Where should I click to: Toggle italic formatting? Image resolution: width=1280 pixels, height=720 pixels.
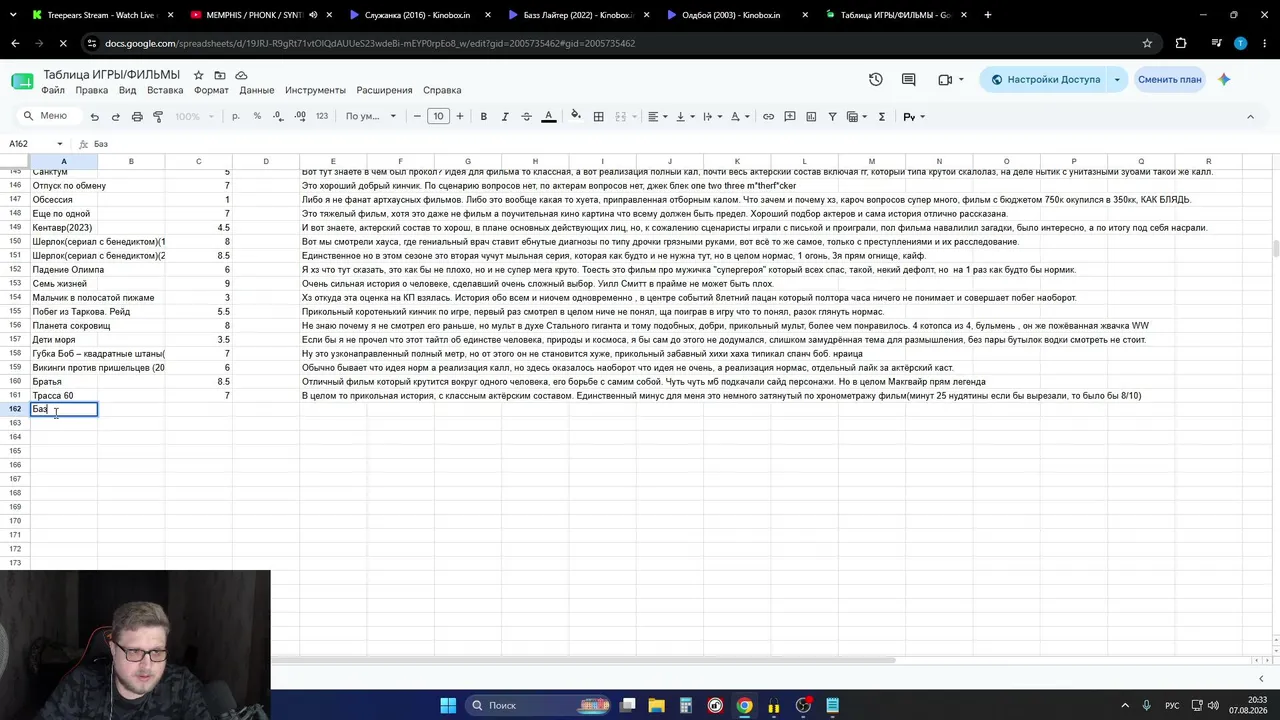pos(505,117)
